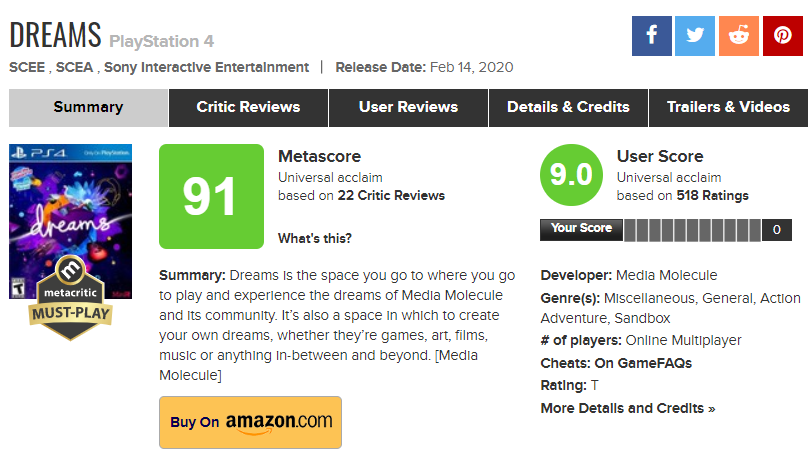Switch to the Critic Reviews tab

pyautogui.click(x=248, y=107)
